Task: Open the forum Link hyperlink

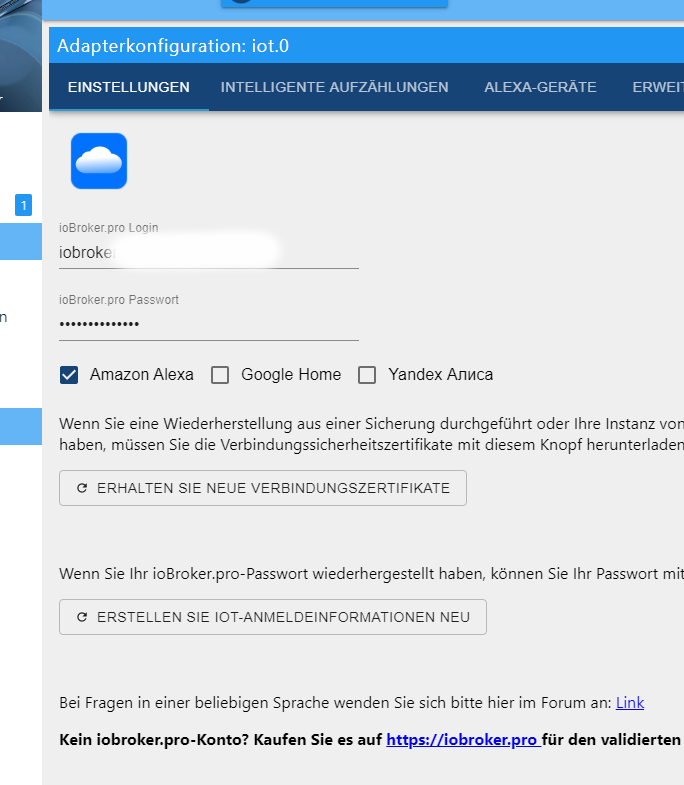Action: [x=629, y=703]
